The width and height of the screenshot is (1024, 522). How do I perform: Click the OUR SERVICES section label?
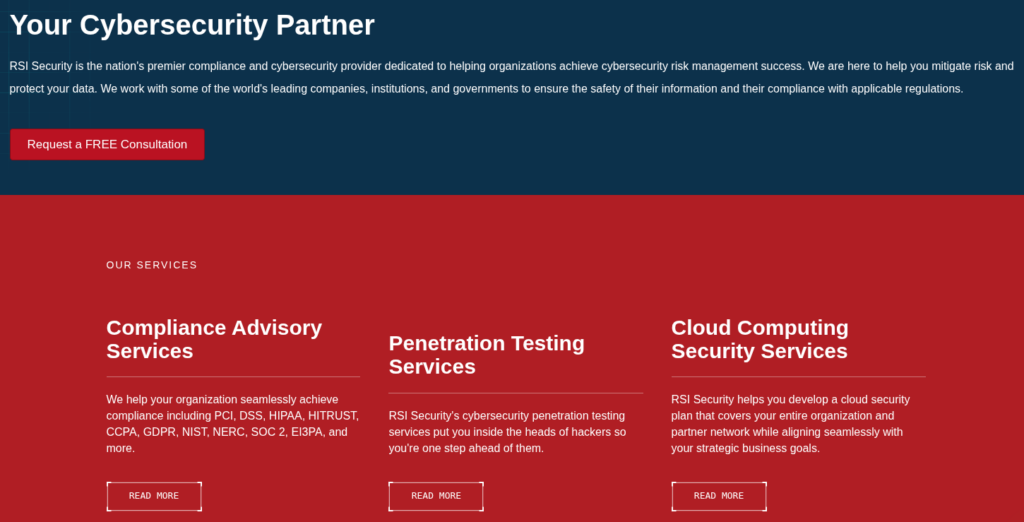coord(152,265)
